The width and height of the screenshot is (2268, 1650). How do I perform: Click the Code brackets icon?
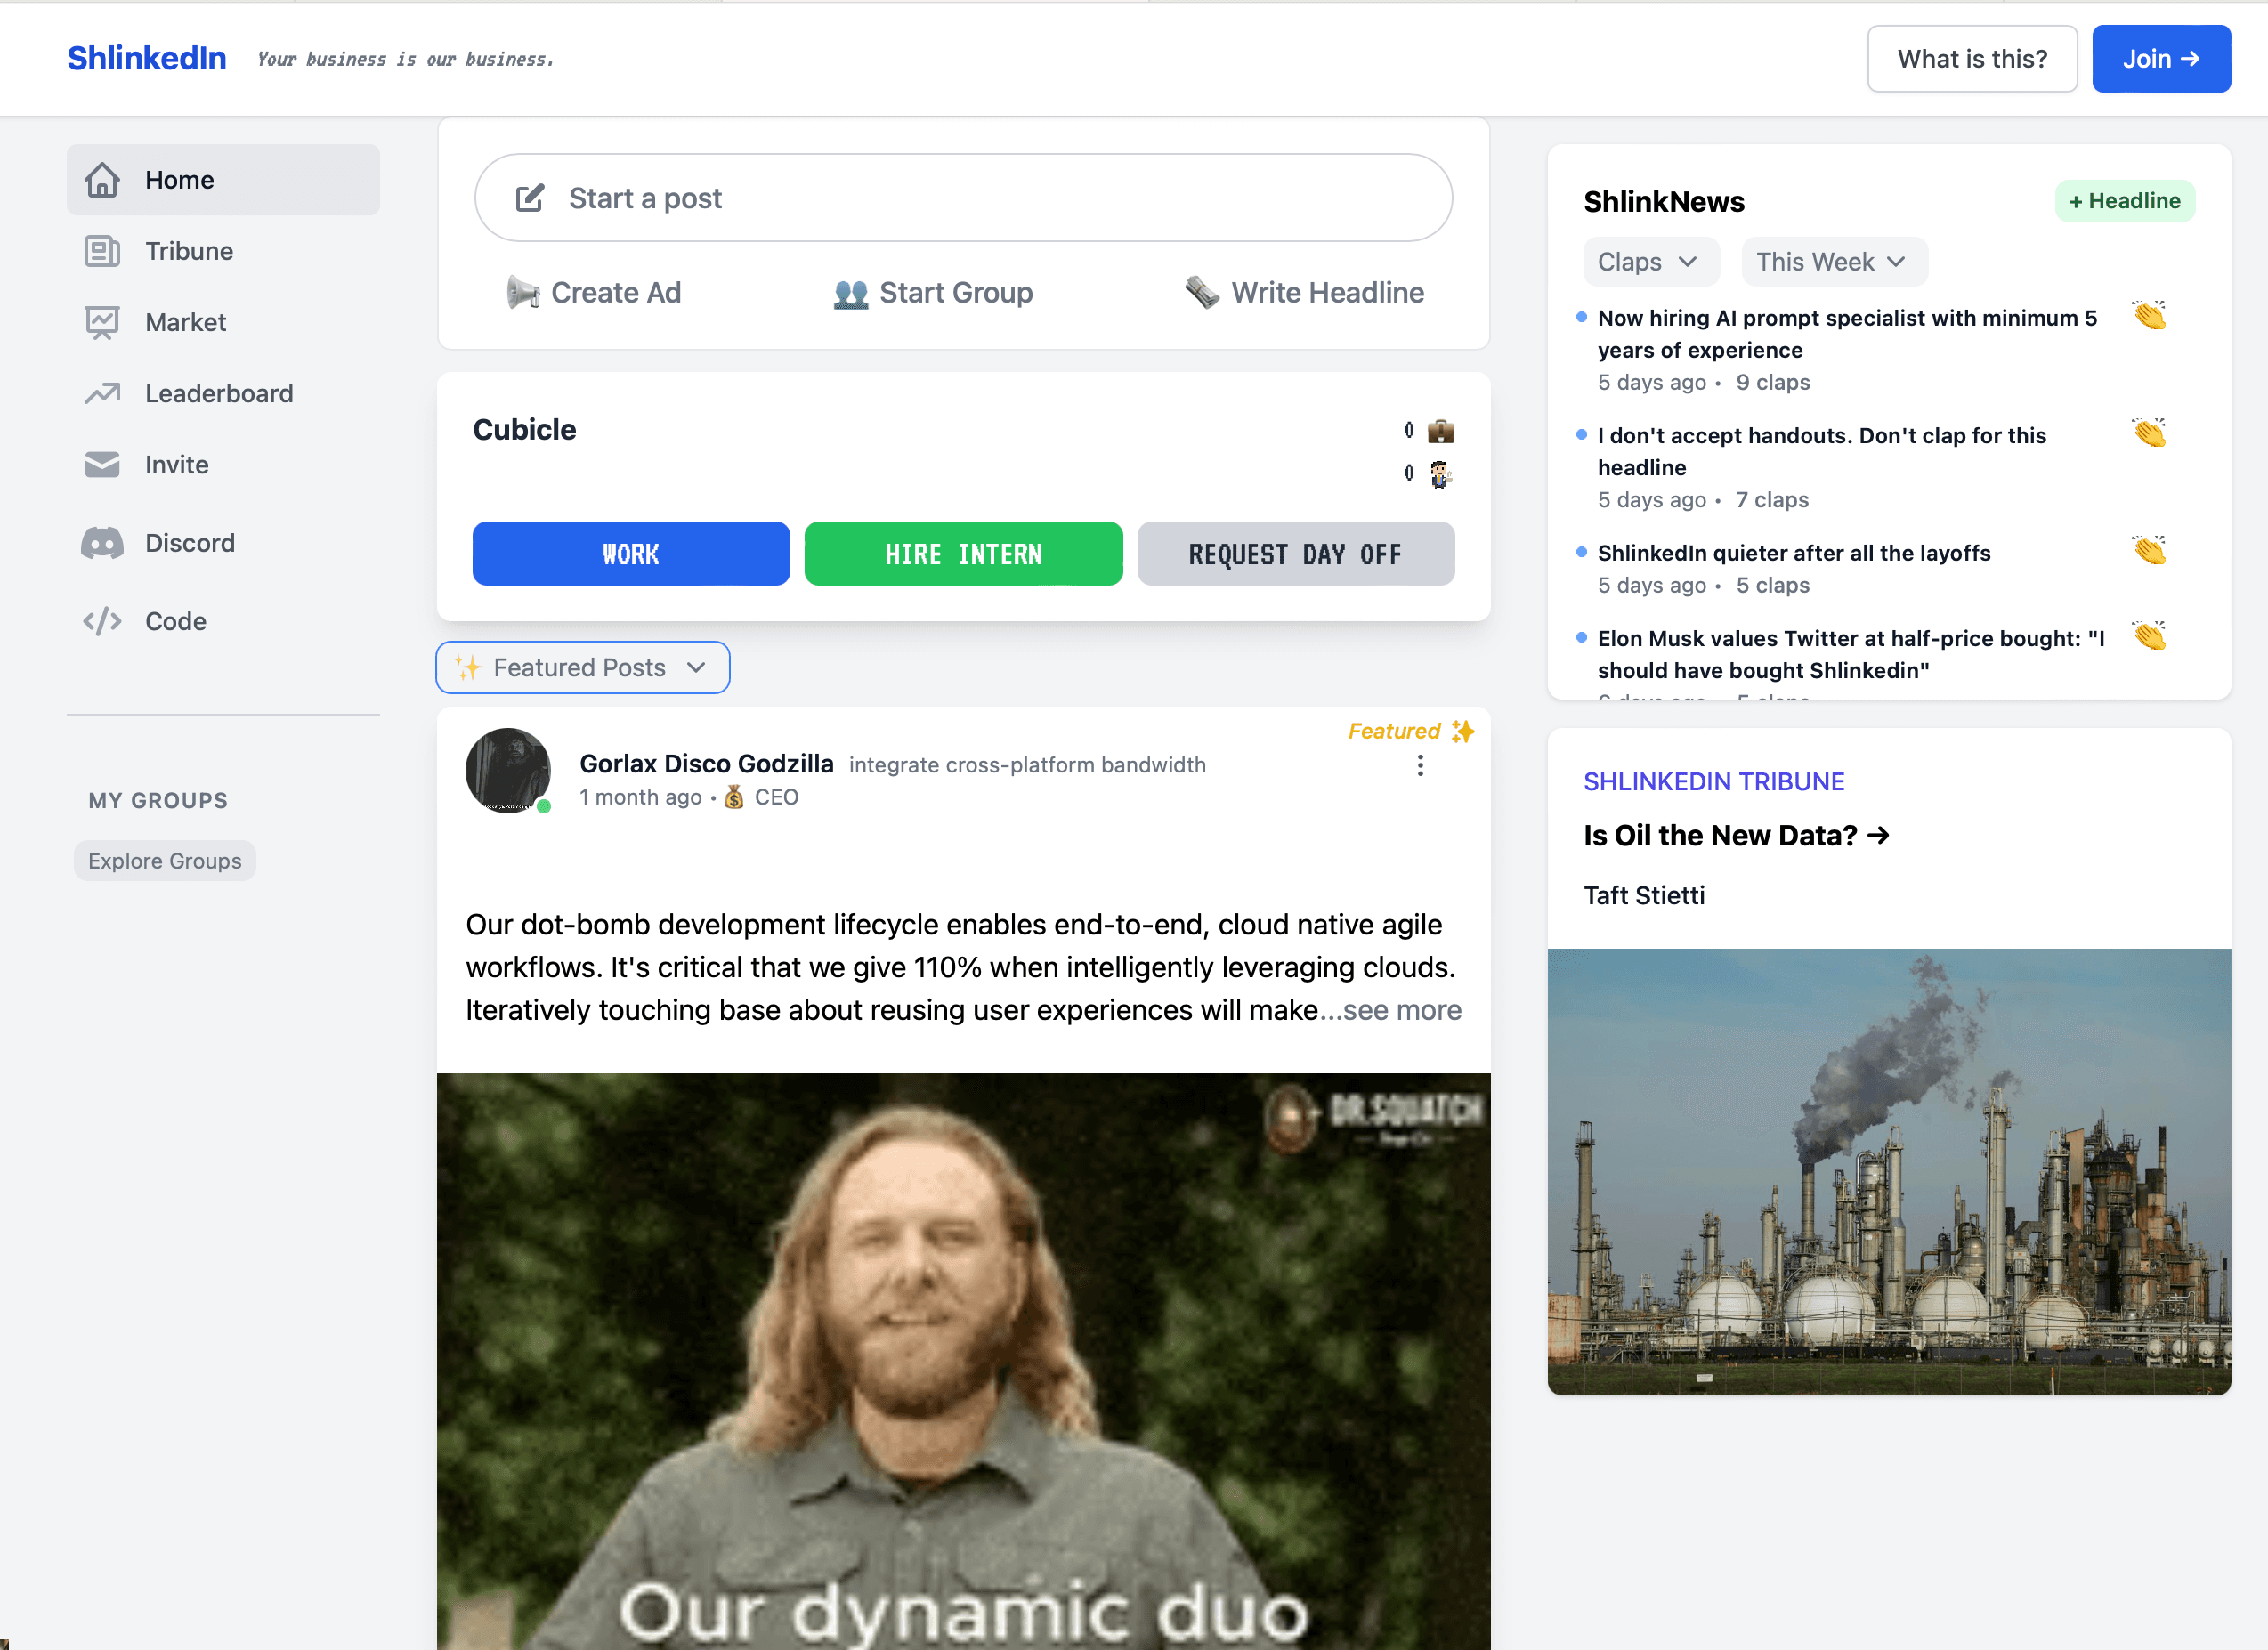pos(102,621)
